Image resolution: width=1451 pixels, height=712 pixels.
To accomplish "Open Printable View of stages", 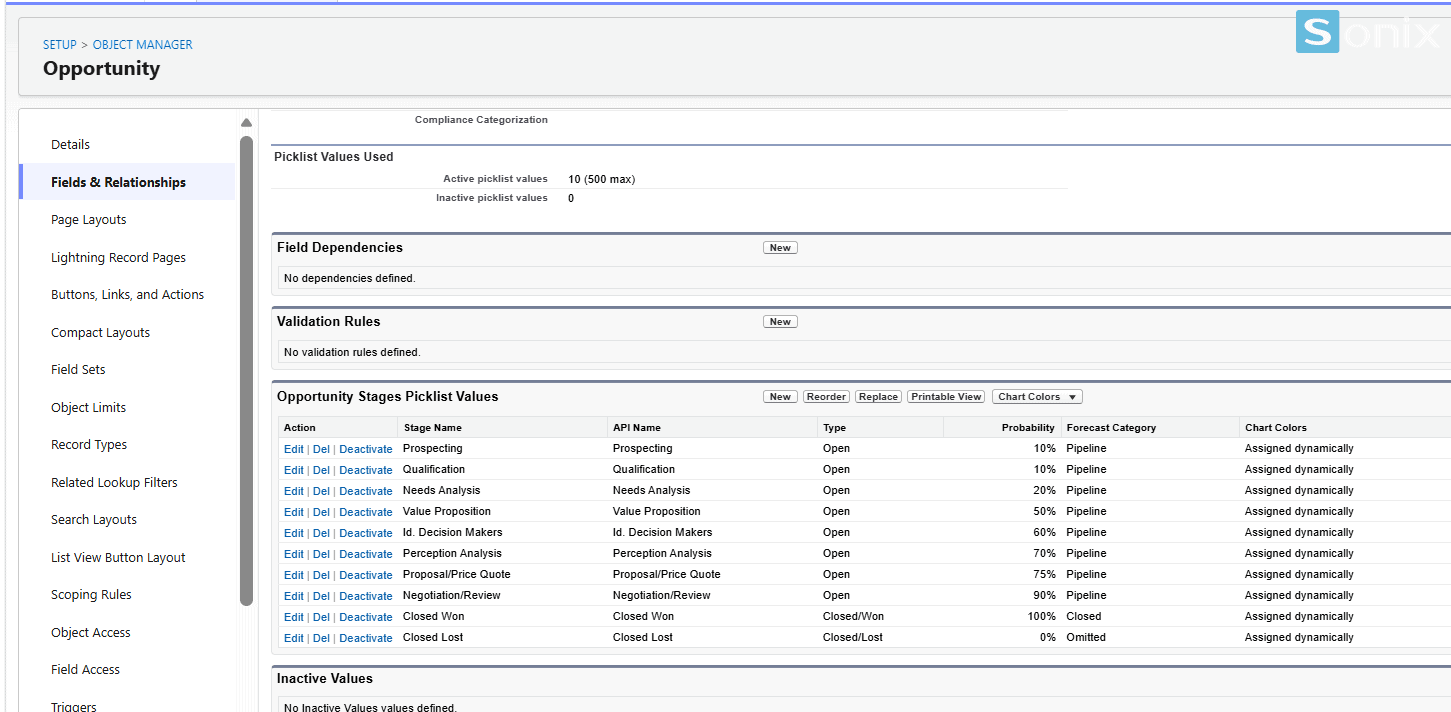I will (x=946, y=397).
